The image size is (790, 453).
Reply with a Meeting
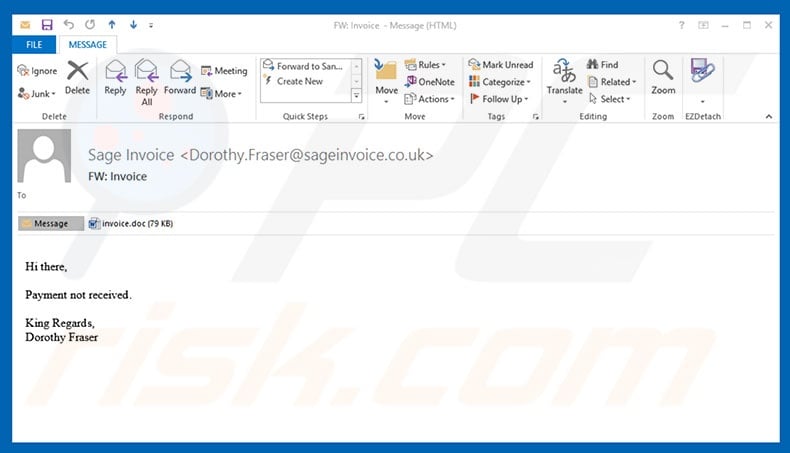pyautogui.click(x=224, y=71)
